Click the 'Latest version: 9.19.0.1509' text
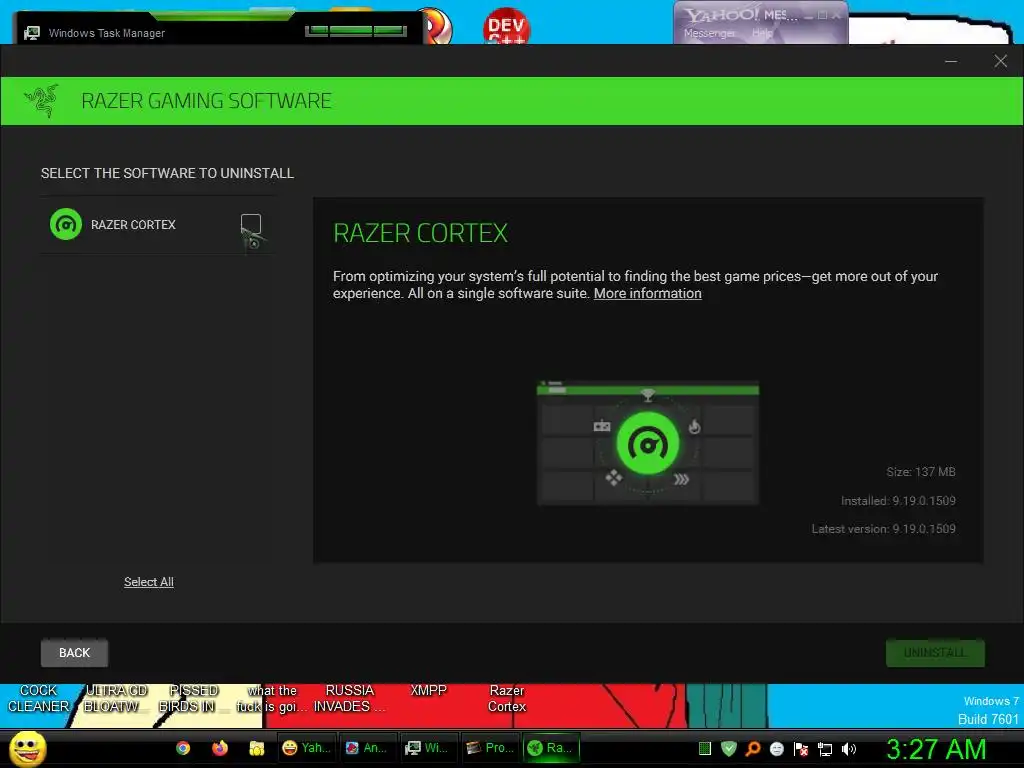This screenshot has width=1024, height=768. (x=884, y=528)
